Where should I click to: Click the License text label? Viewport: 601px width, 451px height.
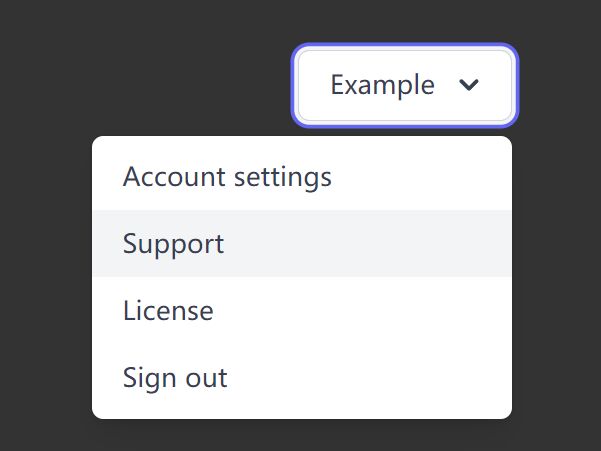168,310
